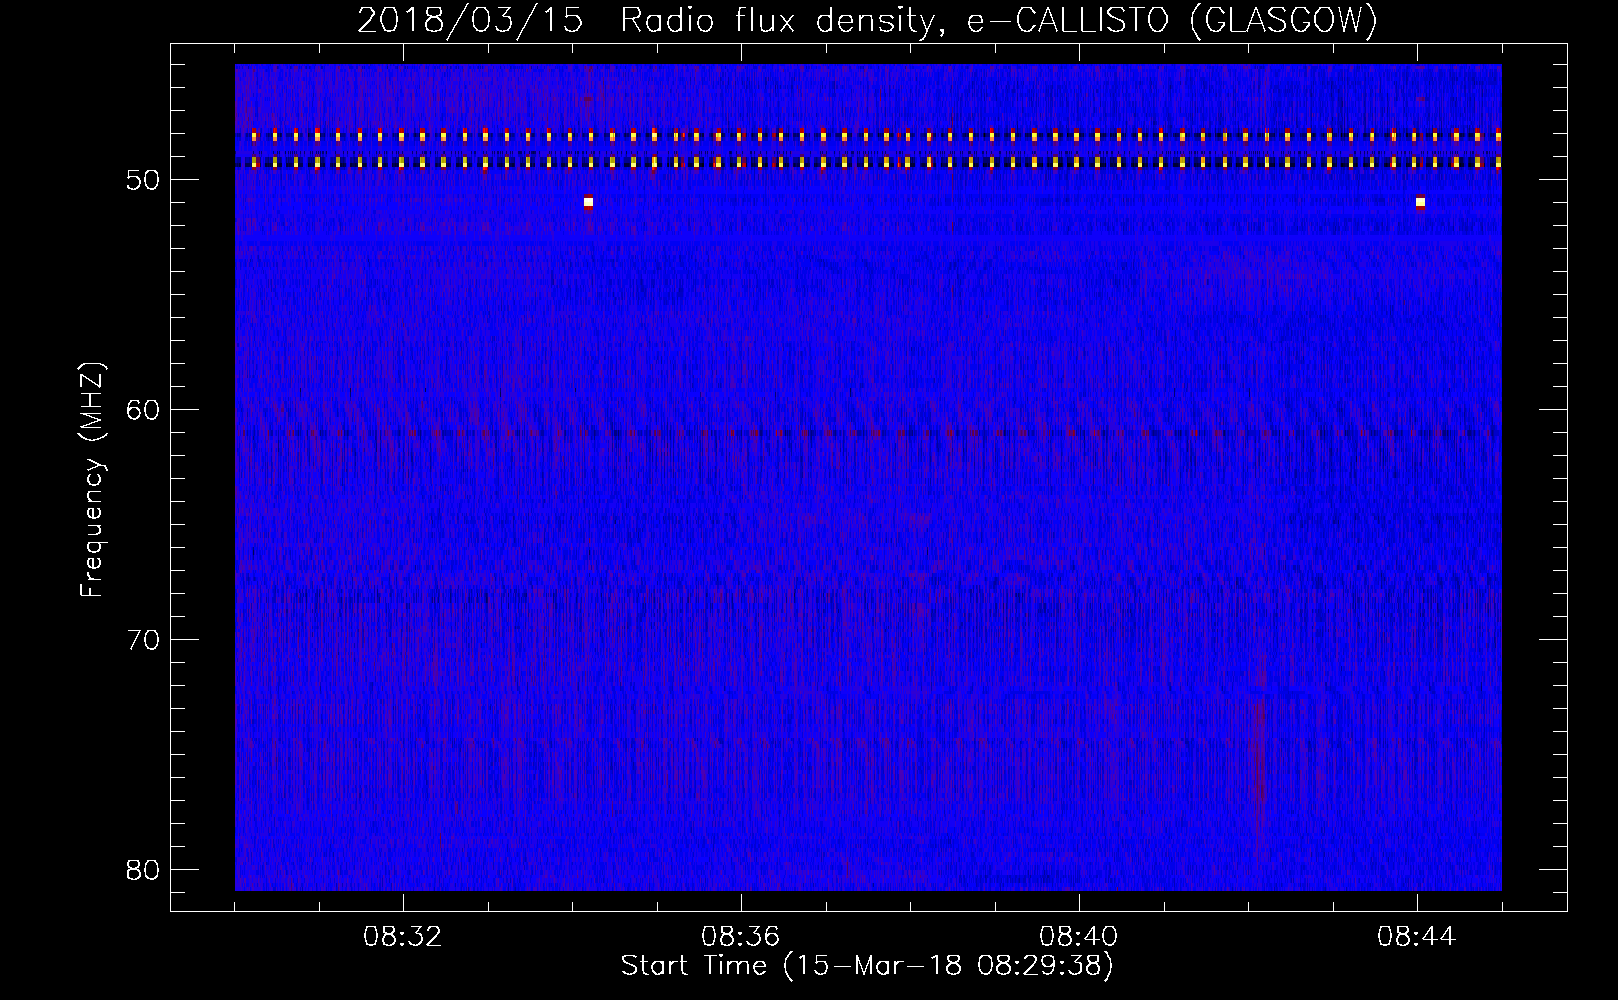Click the 70 frequency tick label
Viewport: 1618px width, 1000px height.
pos(143,639)
